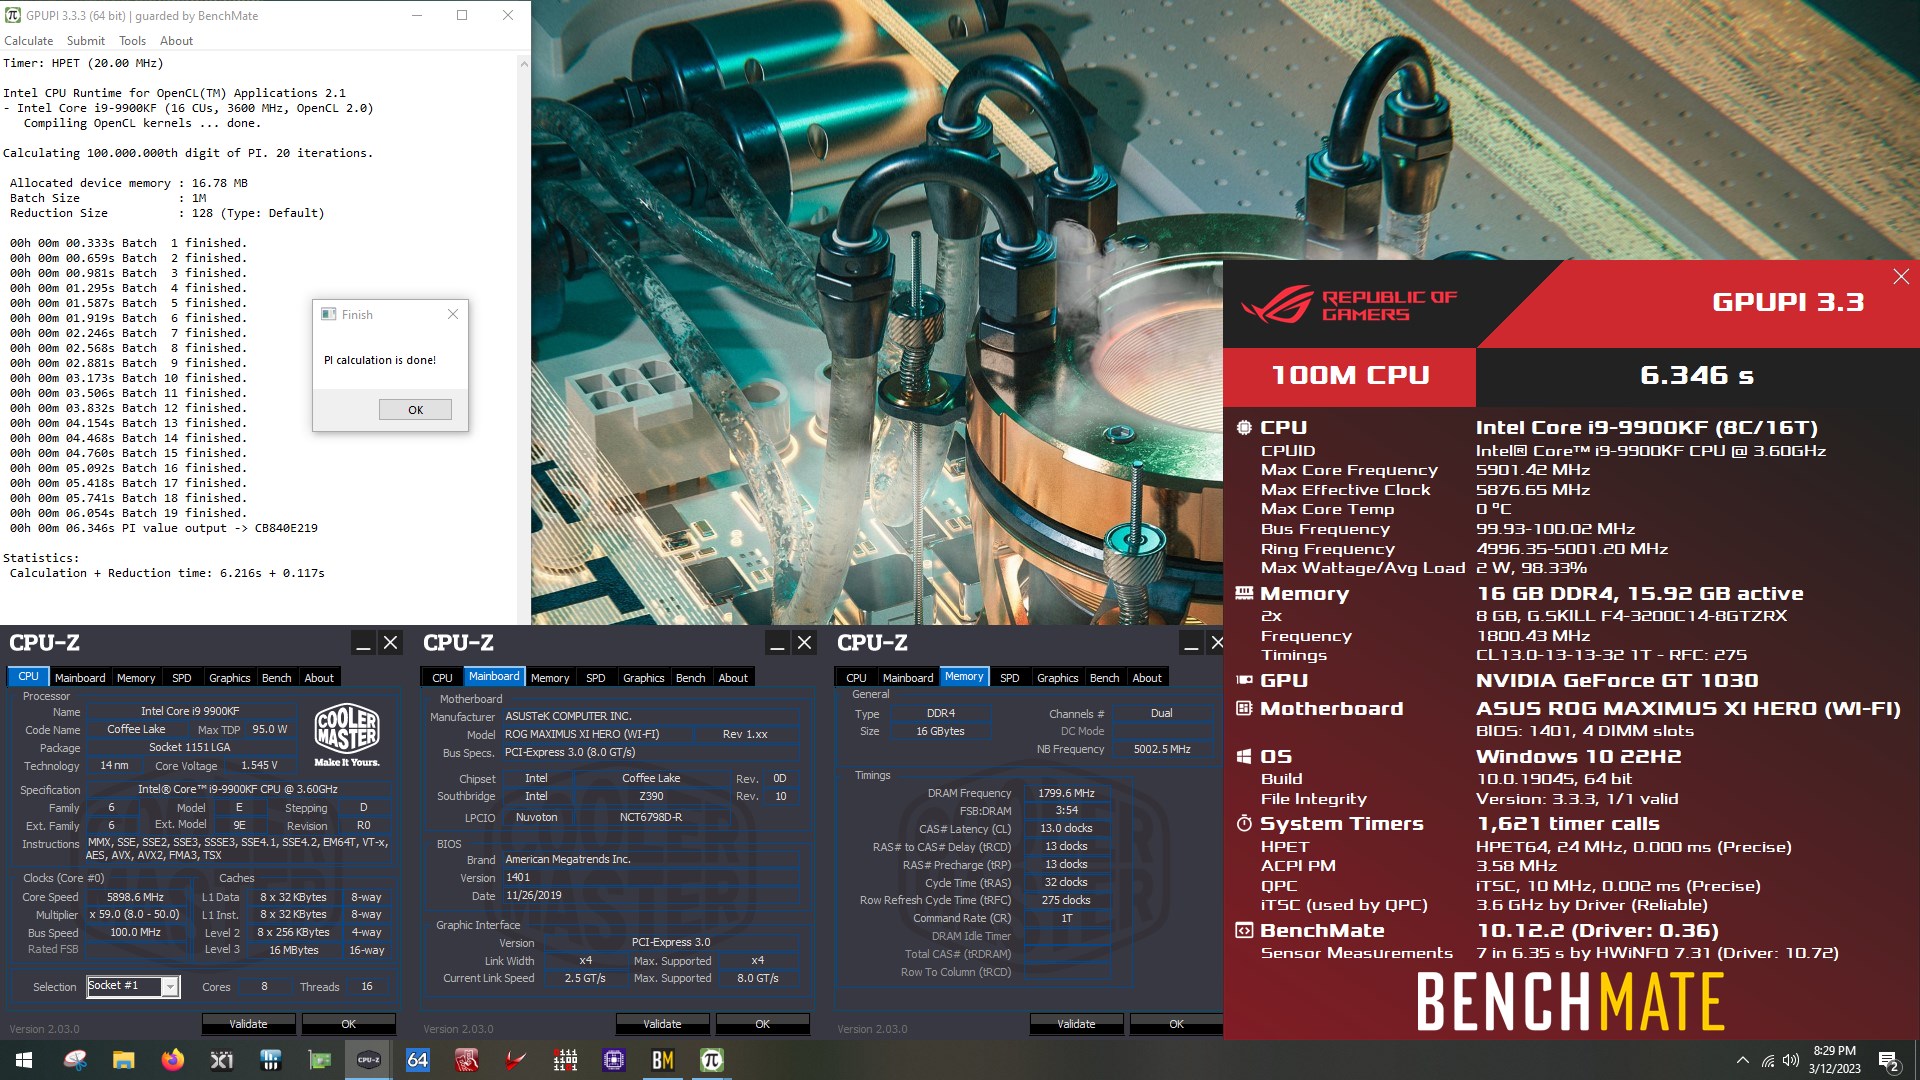Open the Calculate menu in GPUPI
Image resolution: width=1920 pixels, height=1080 pixels.
tap(28, 41)
